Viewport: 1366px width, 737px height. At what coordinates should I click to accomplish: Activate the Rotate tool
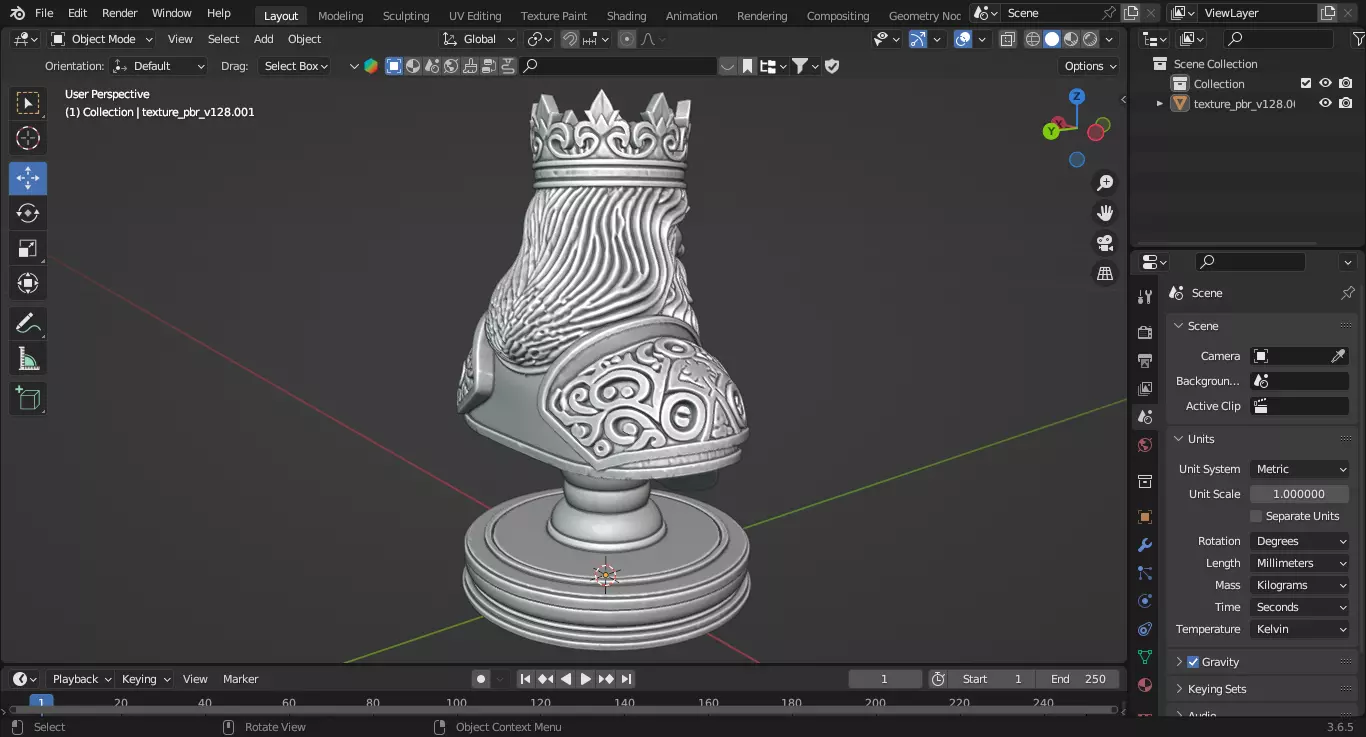[28, 213]
